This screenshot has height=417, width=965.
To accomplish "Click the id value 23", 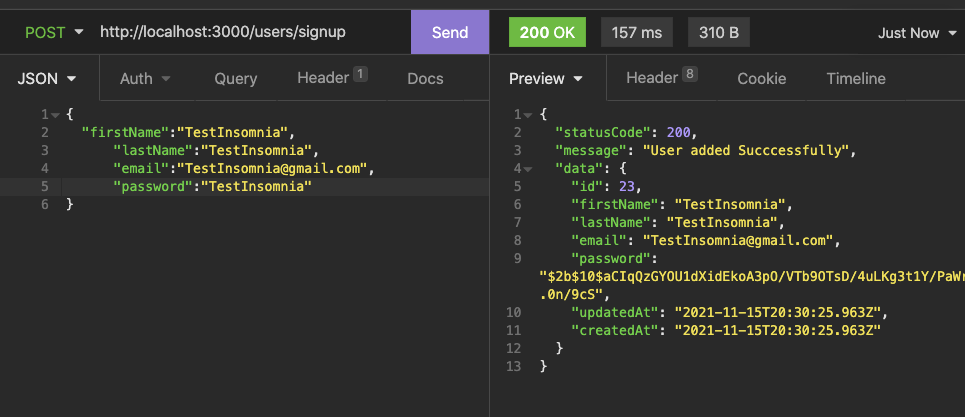I will [x=628, y=186].
